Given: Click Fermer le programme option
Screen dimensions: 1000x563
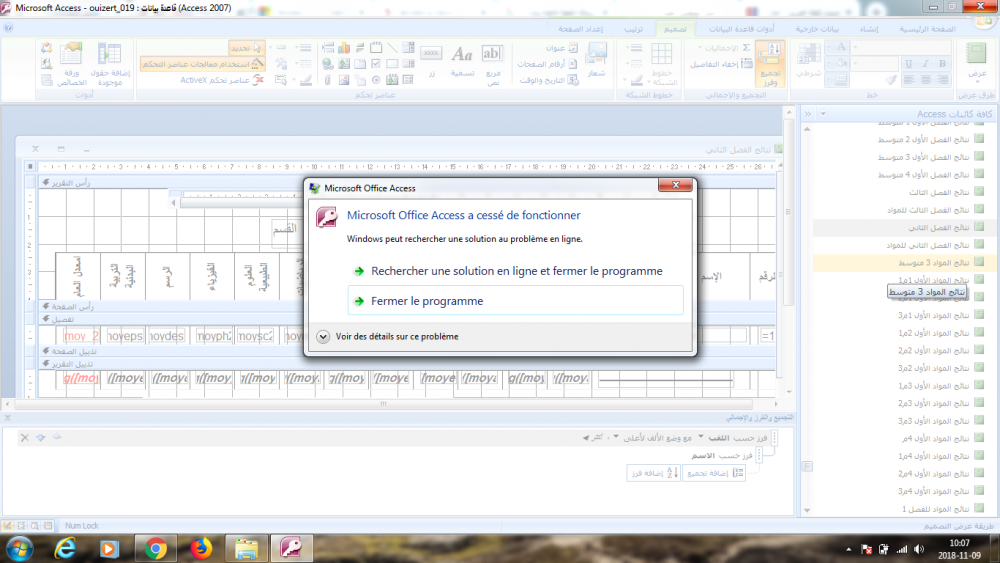Looking at the screenshot, I should pyautogui.click(x=515, y=301).
